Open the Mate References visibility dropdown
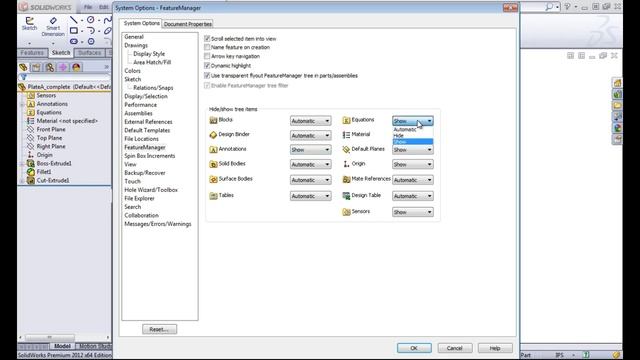Viewport: 640px width, 360px height. 413,180
